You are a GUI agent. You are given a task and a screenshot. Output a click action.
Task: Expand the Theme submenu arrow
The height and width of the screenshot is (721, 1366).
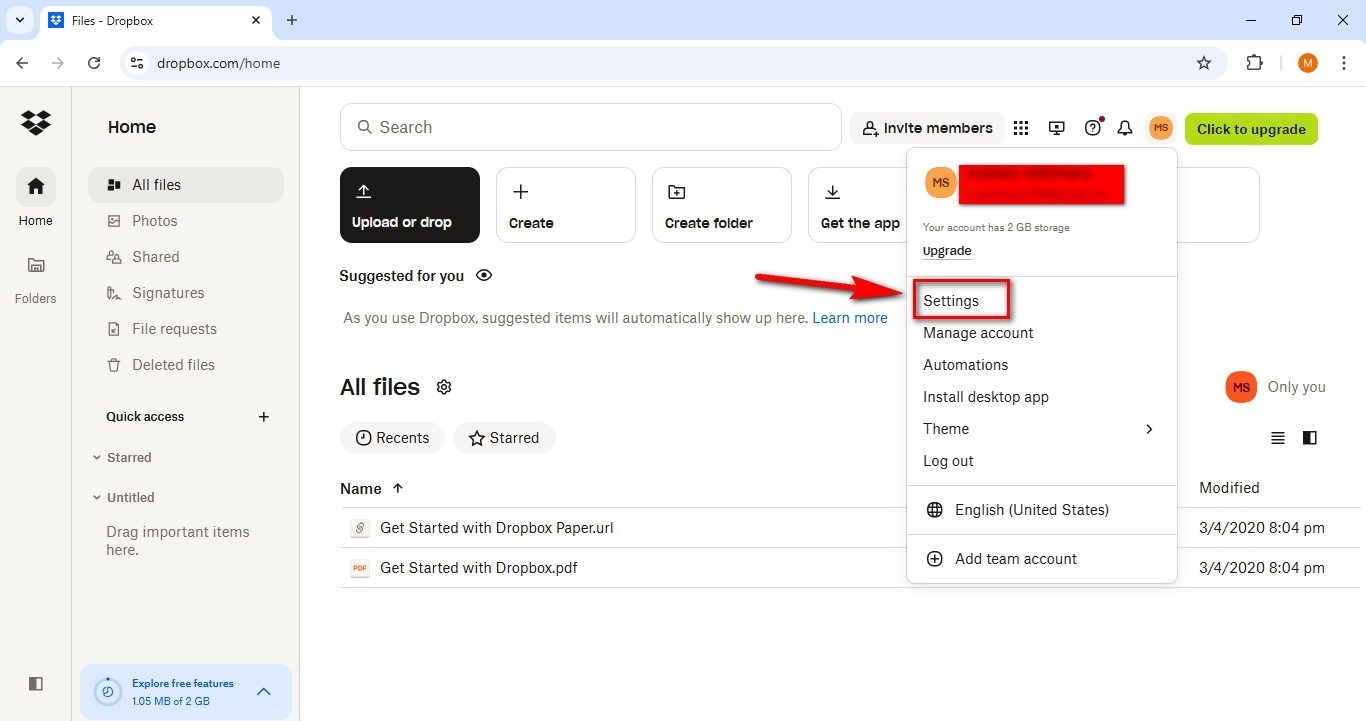1149,429
